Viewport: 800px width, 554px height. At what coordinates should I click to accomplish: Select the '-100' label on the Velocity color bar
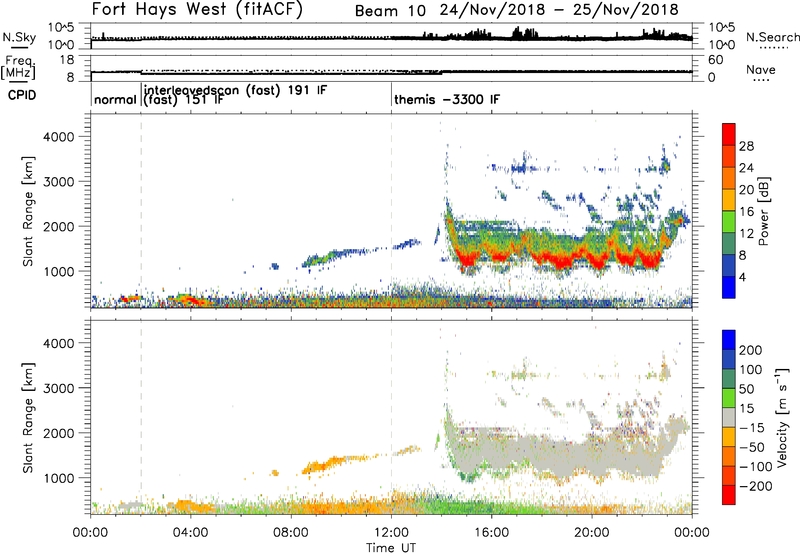click(x=755, y=466)
